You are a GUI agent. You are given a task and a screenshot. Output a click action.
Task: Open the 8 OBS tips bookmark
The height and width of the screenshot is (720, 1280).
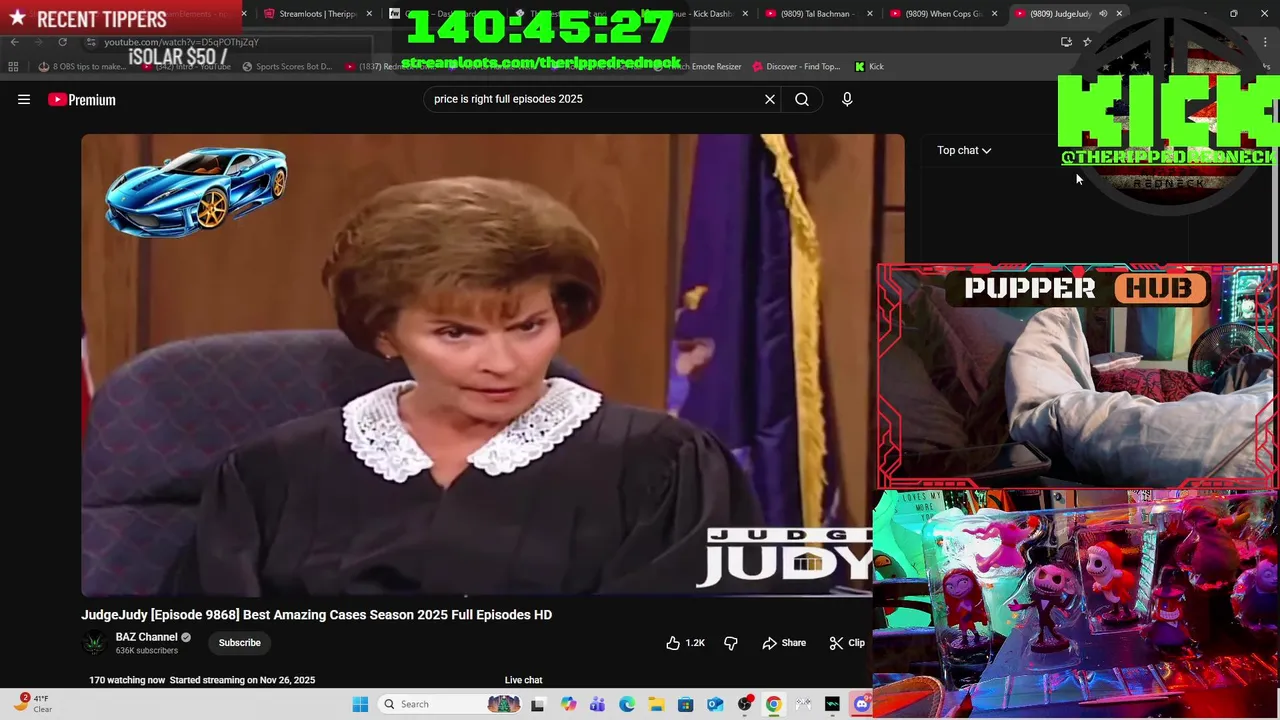click(x=83, y=66)
